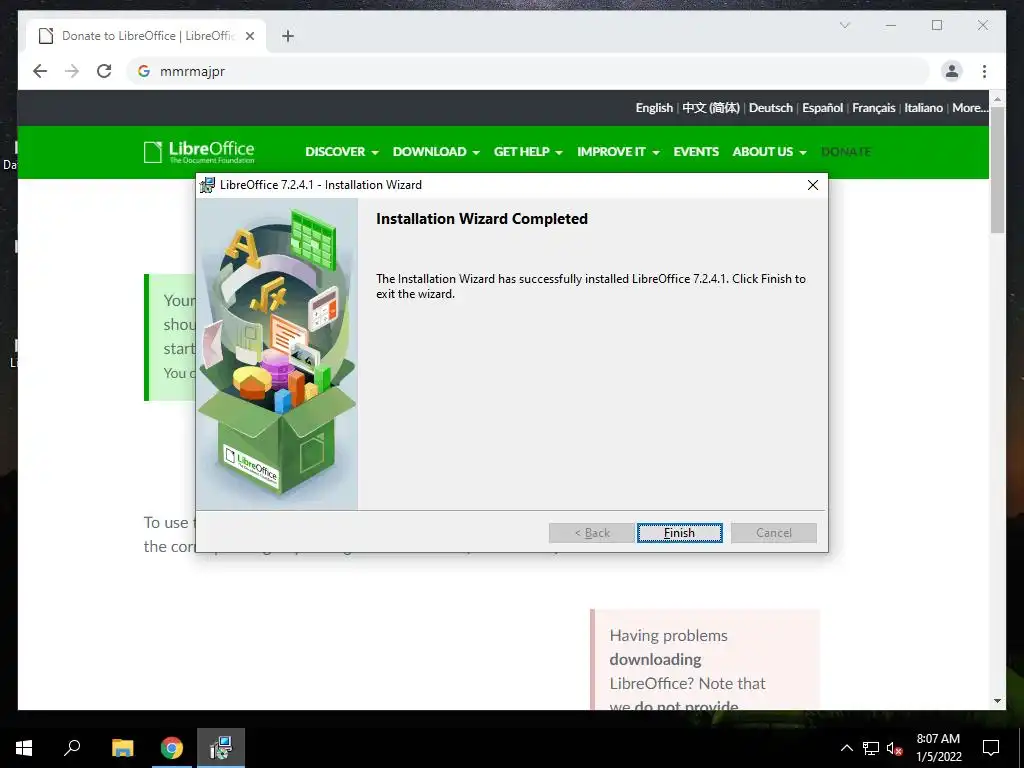Expand the ABOUT US menu
The height and width of the screenshot is (768, 1024).
click(x=769, y=152)
